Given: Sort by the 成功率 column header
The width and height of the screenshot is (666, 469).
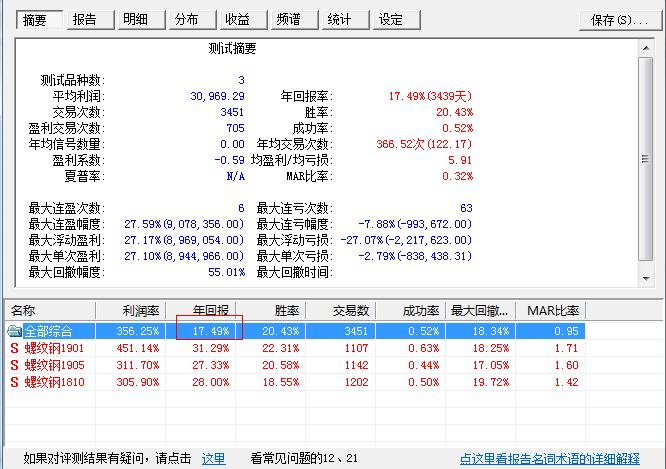Looking at the screenshot, I should click(411, 311).
